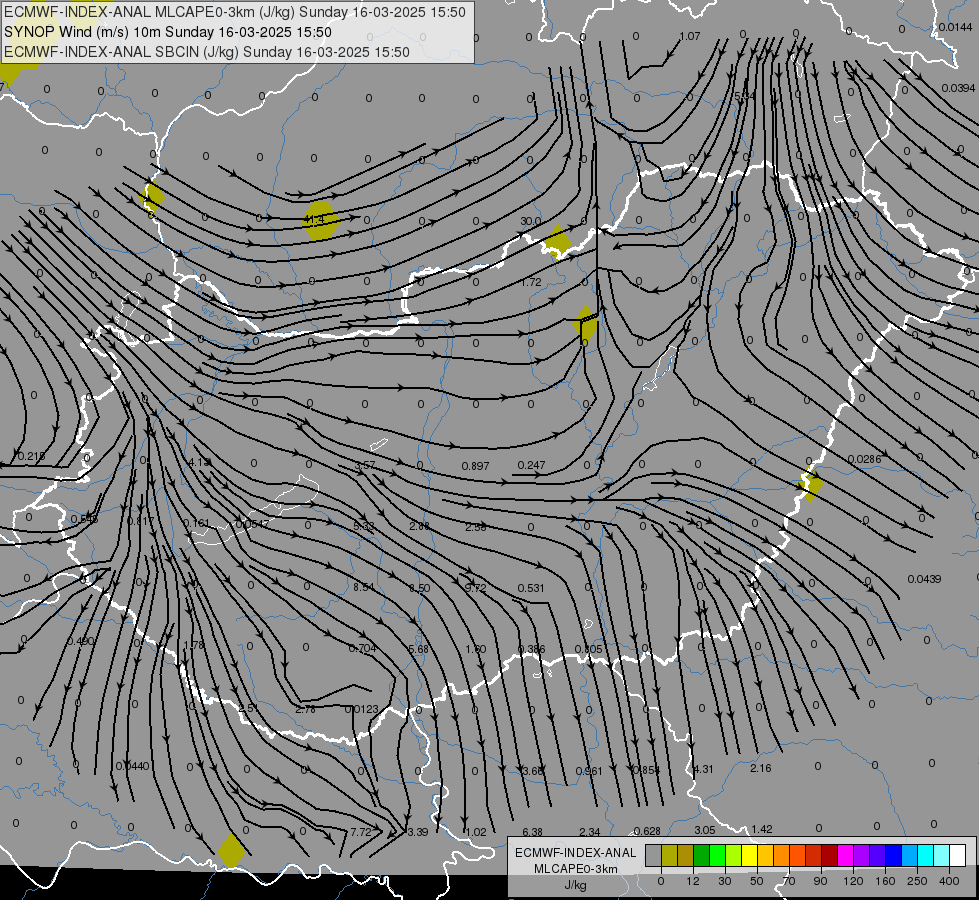
Task: Click the map value 0.161
Action: click(196, 522)
